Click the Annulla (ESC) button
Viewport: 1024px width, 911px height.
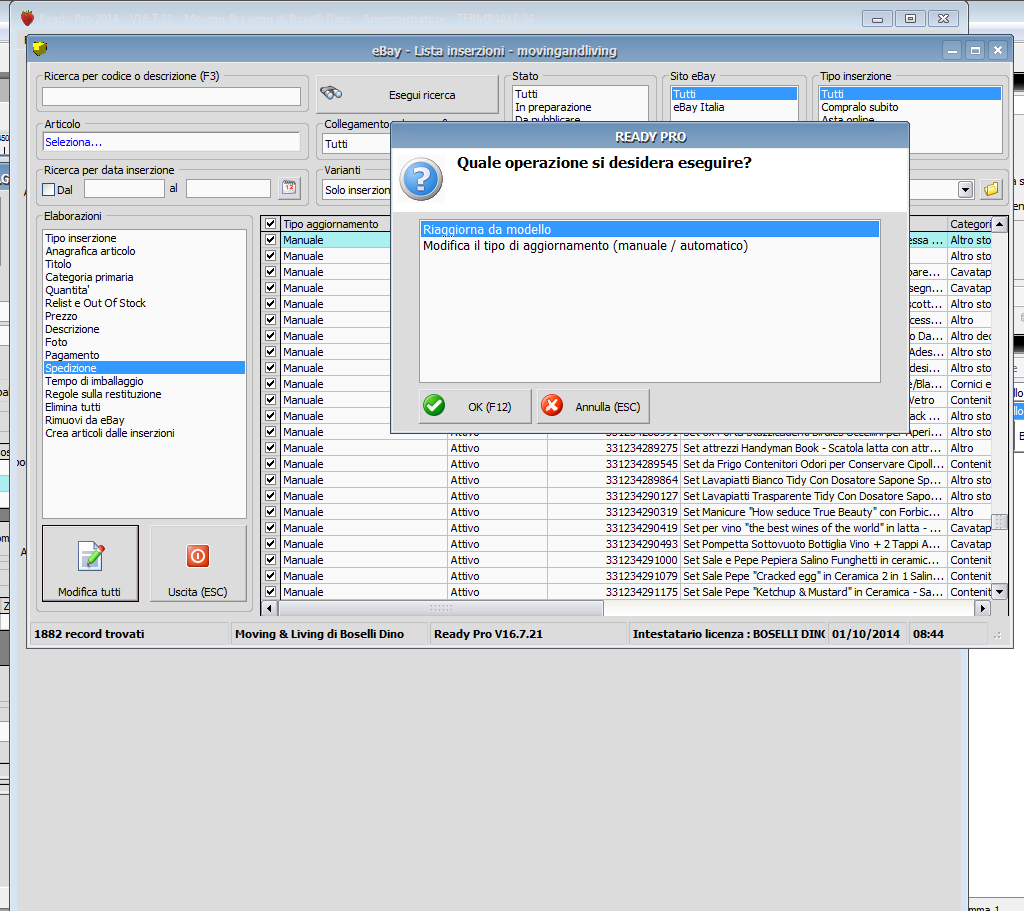tap(593, 406)
